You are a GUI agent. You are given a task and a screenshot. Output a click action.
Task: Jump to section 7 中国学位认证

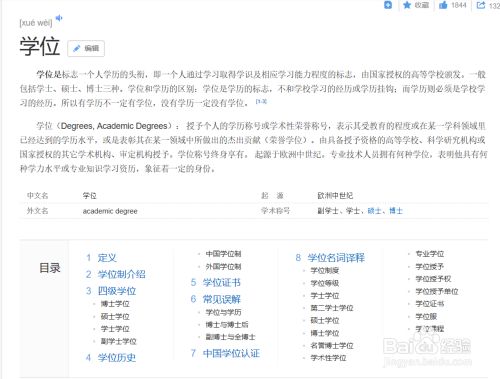(231, 353)
